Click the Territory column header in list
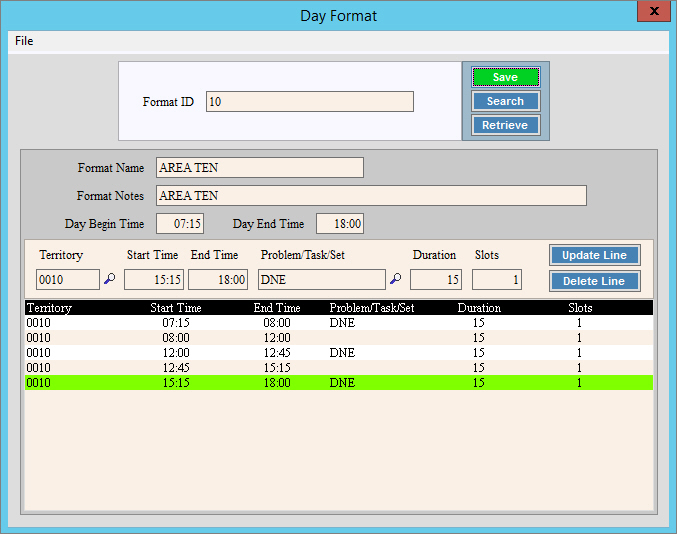 coord(49,308)
